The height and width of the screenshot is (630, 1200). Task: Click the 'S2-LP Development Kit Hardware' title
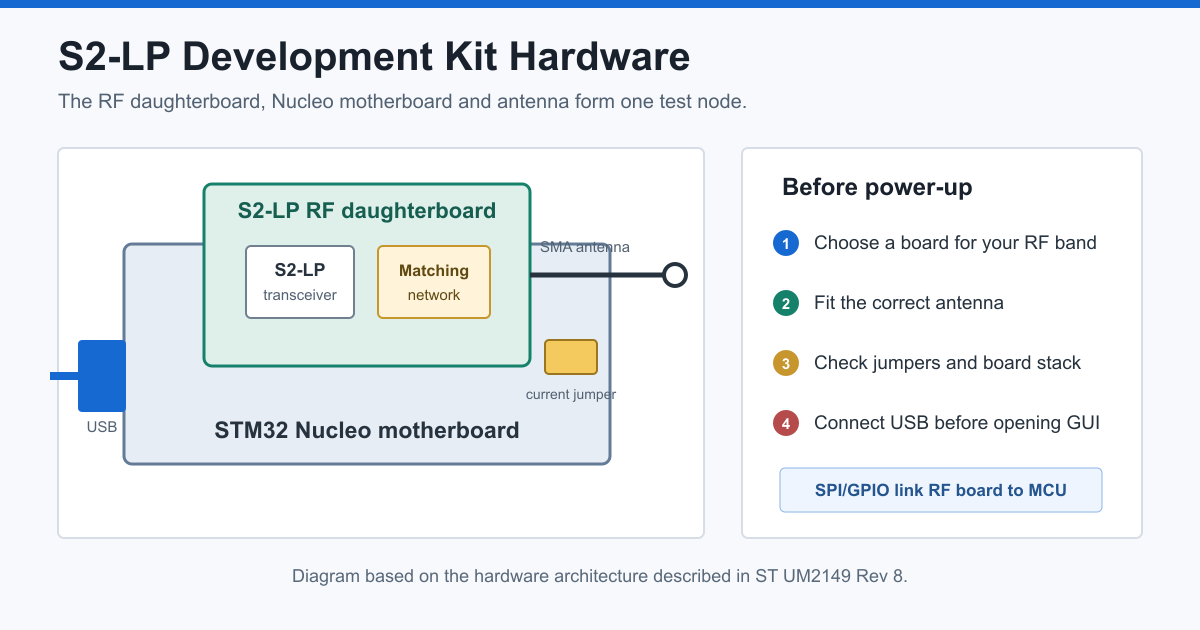coord(374,57)
